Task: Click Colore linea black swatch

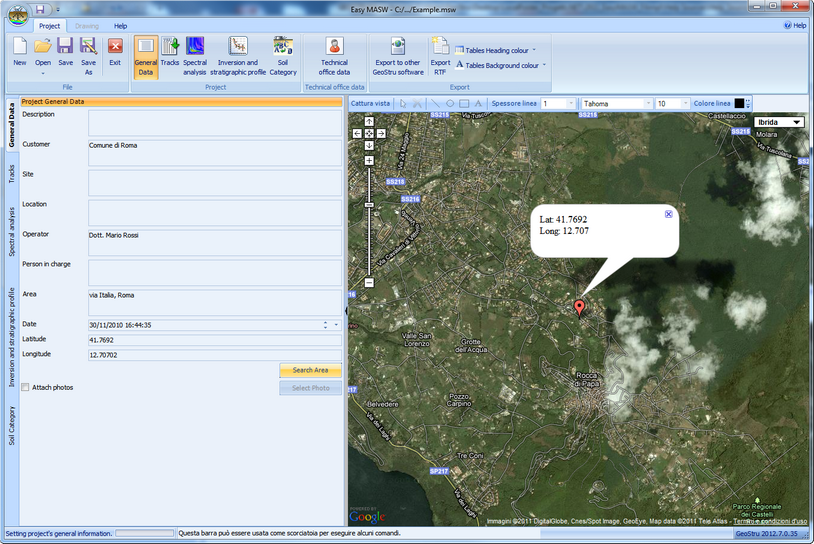Action: coord(739,103)
